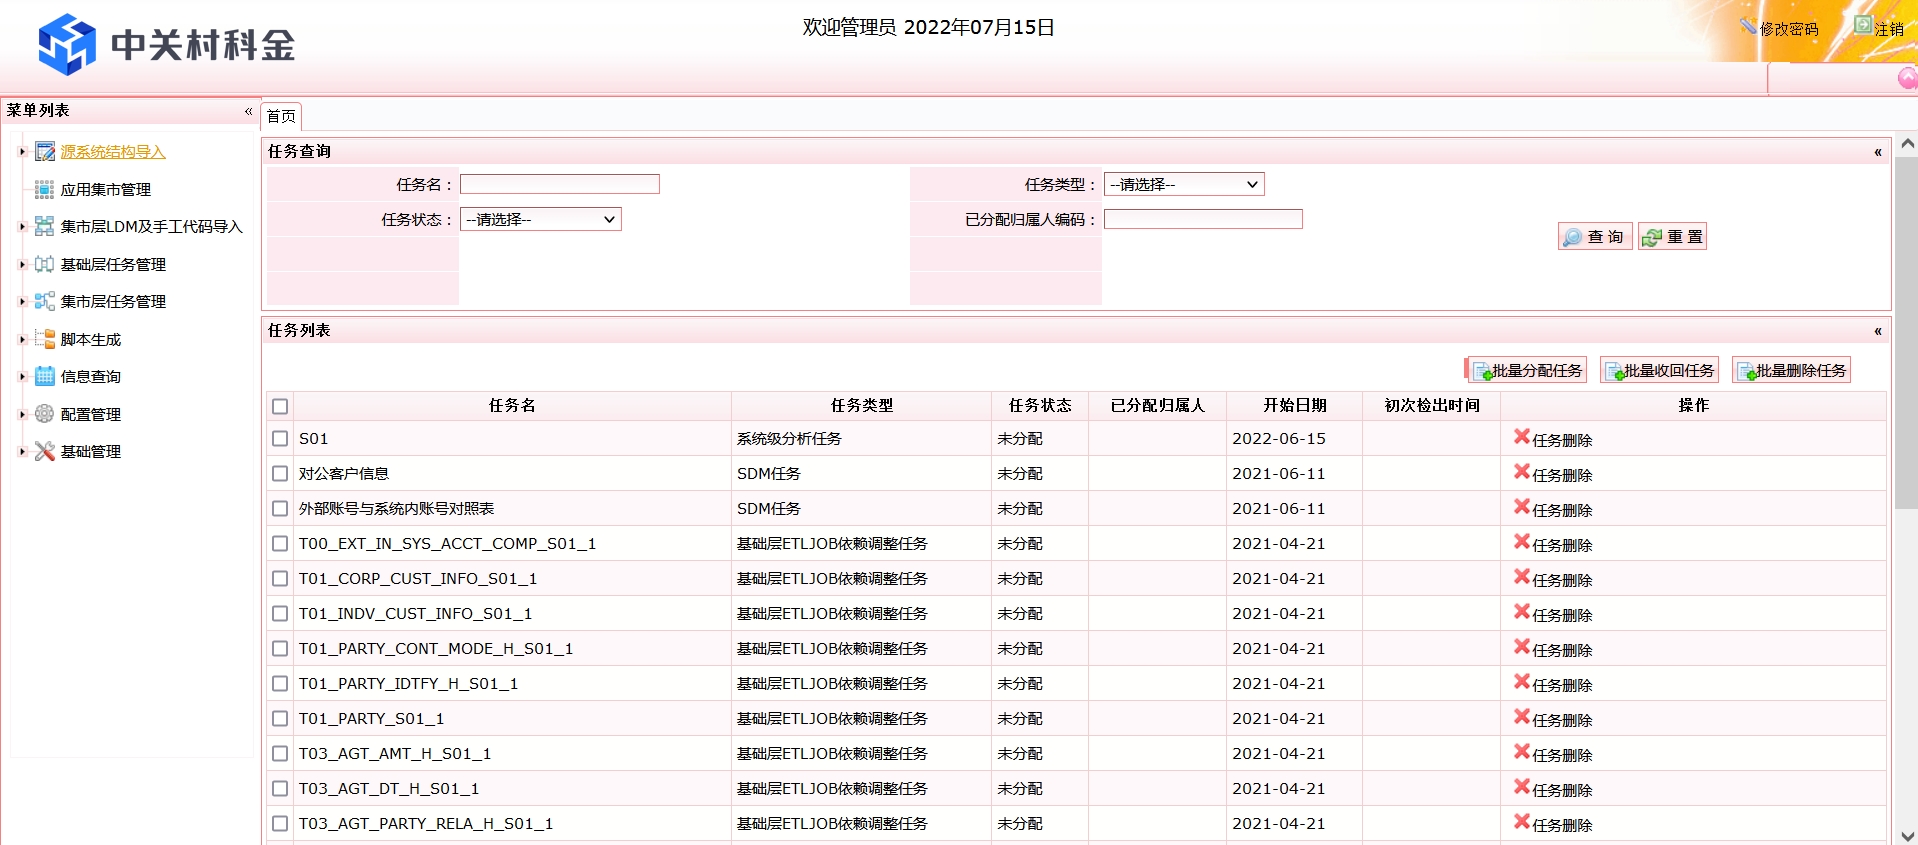Click the 源系统结构导入 sidebar icon
This screenshot has width=1918, height=845.
[x=45, y=152]
